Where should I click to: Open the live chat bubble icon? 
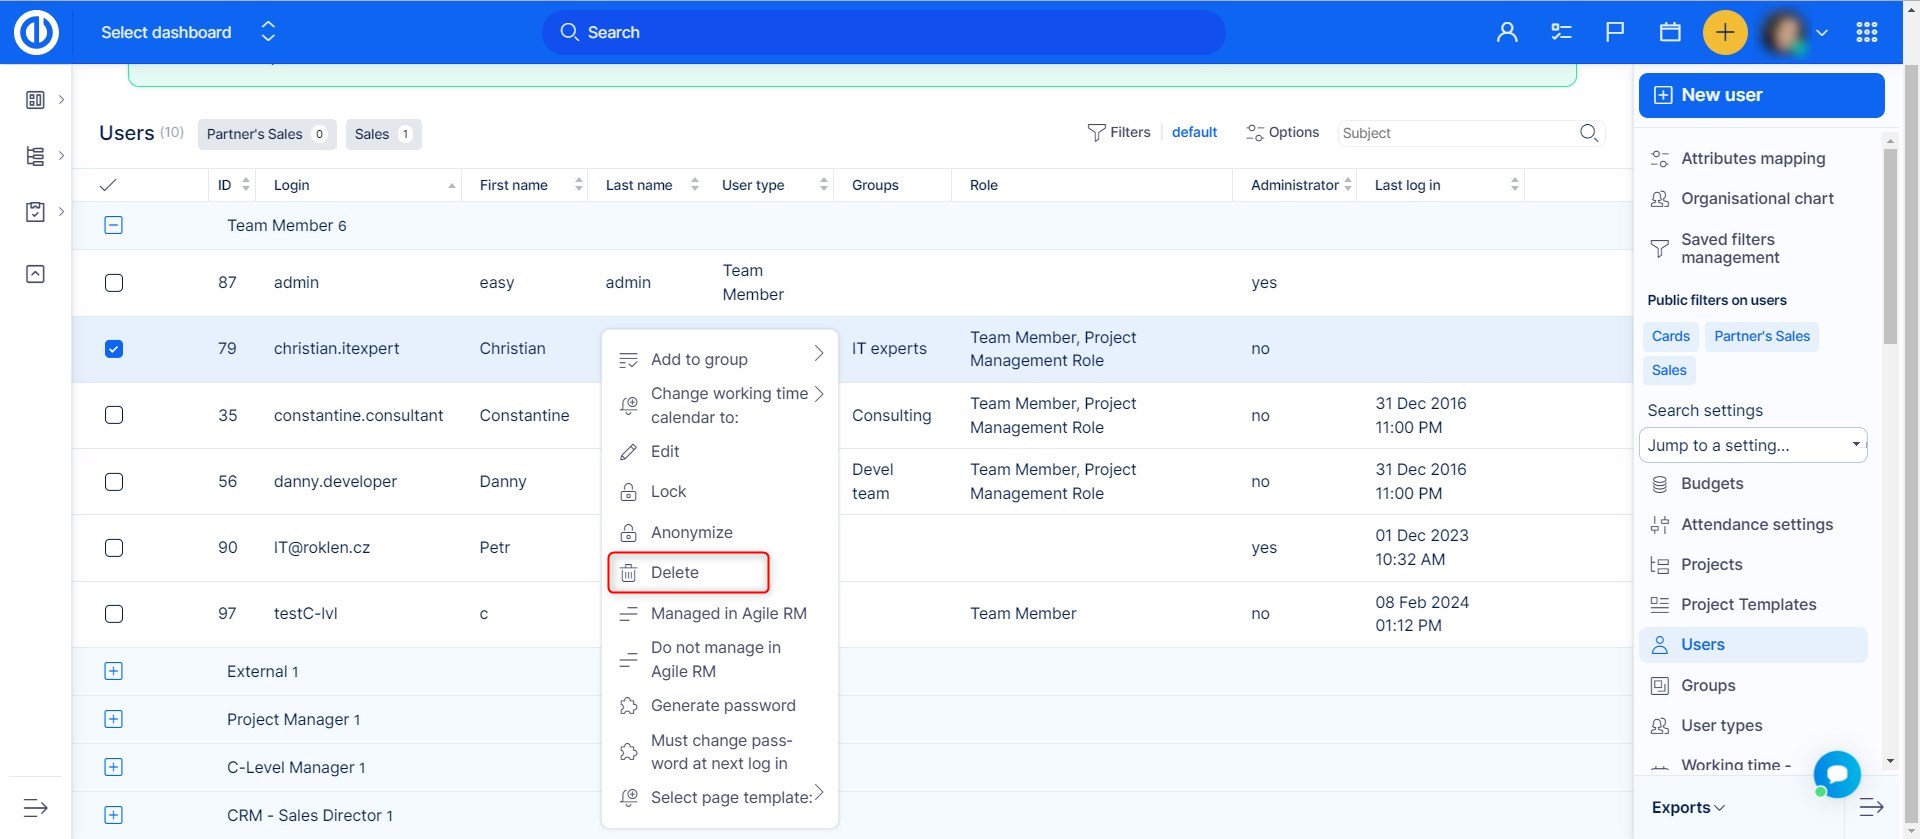click(1836, 774)
